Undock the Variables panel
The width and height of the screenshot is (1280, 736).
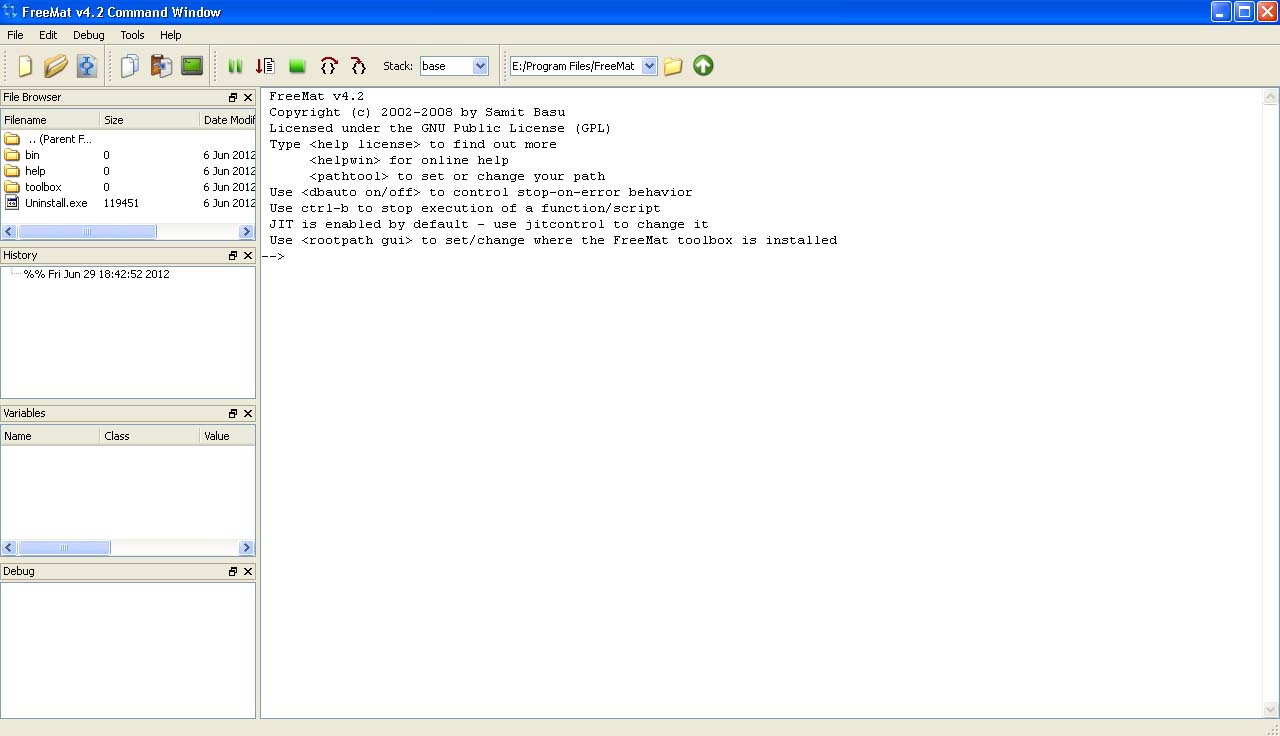233,413
